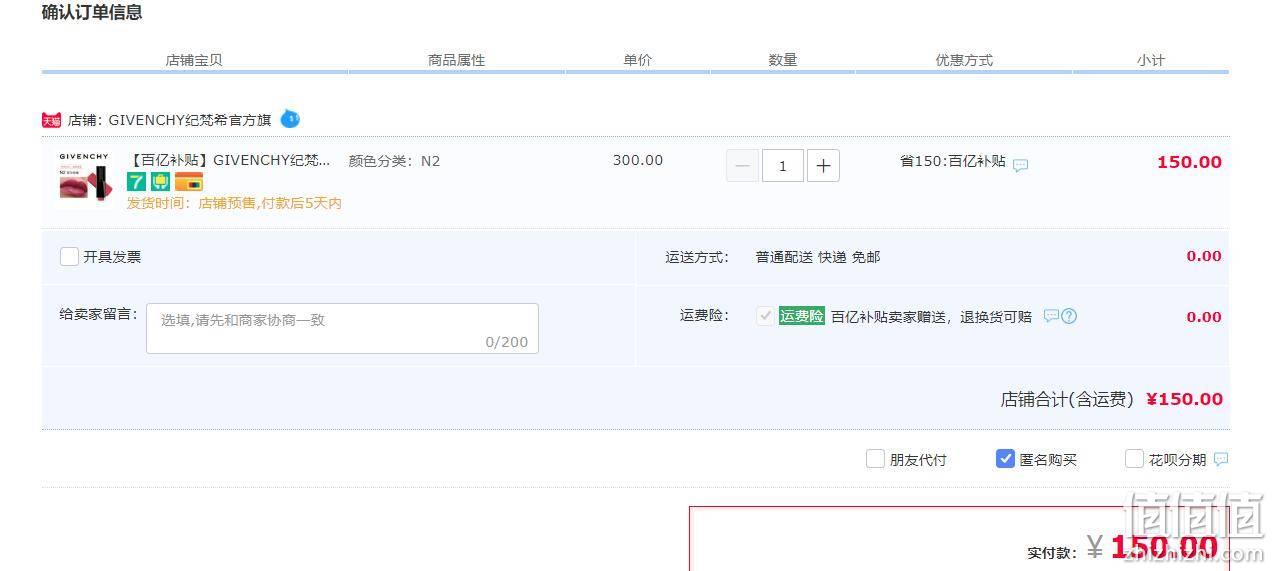Enable the 开具发票 checkbox

click(x=69, y=256)
